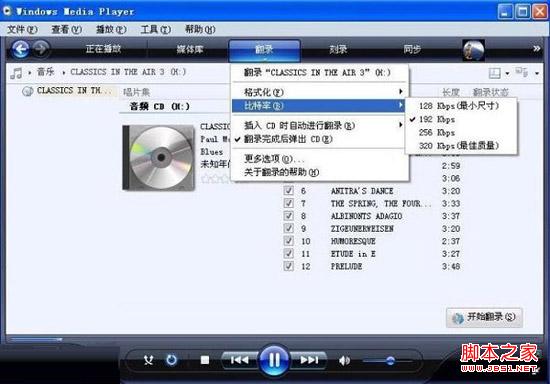Open the view options icon
550x384 pixels.
(522, 72)
